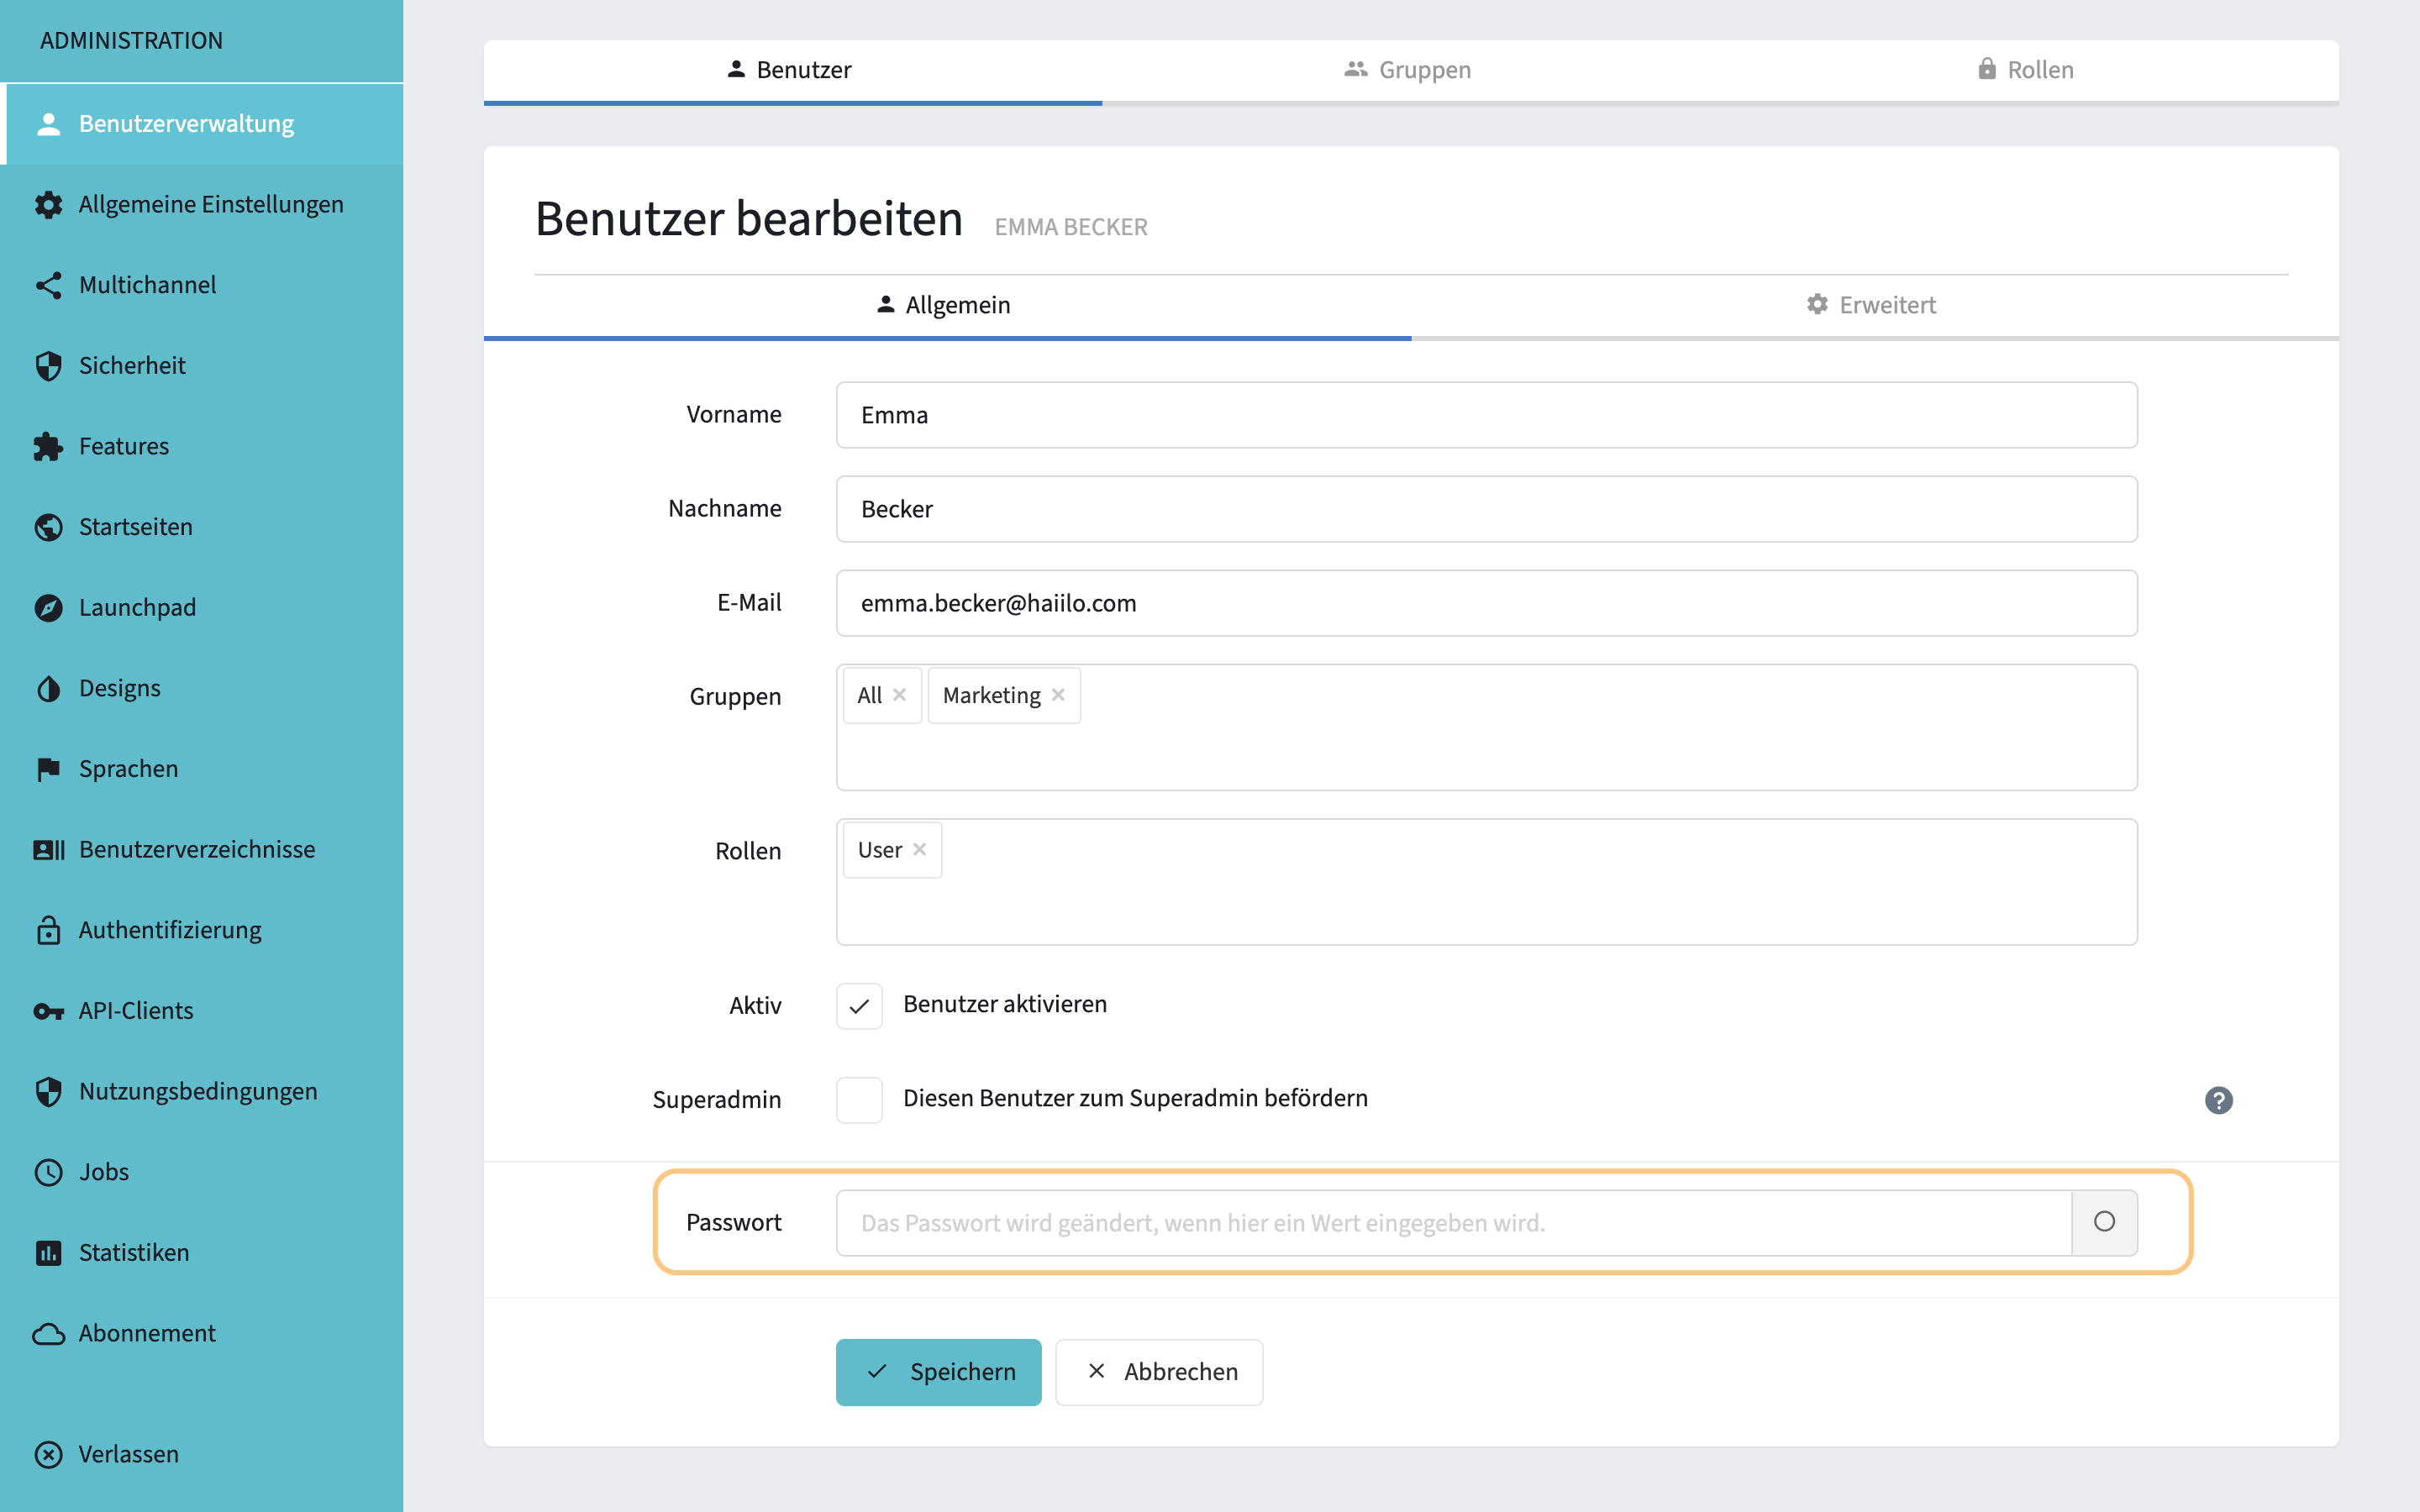Click the E-Mail input field
Image resolution: width=2420 pixels, height=1512 pixels.
click(x=1486, y=603)
